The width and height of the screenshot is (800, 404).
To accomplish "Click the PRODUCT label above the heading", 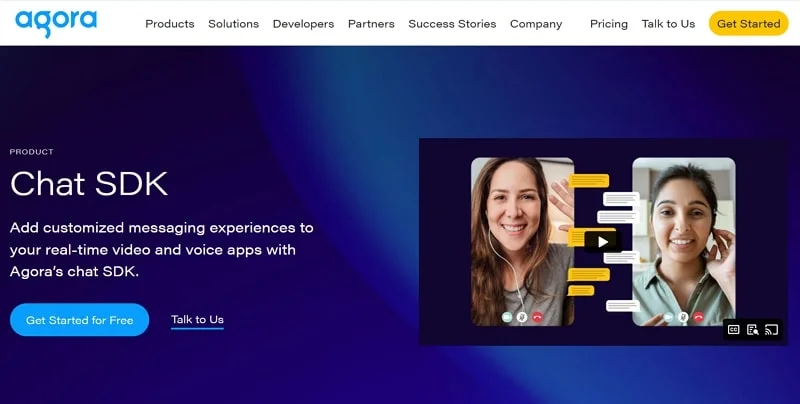I will pyautogui.click(x=32, y=152).
